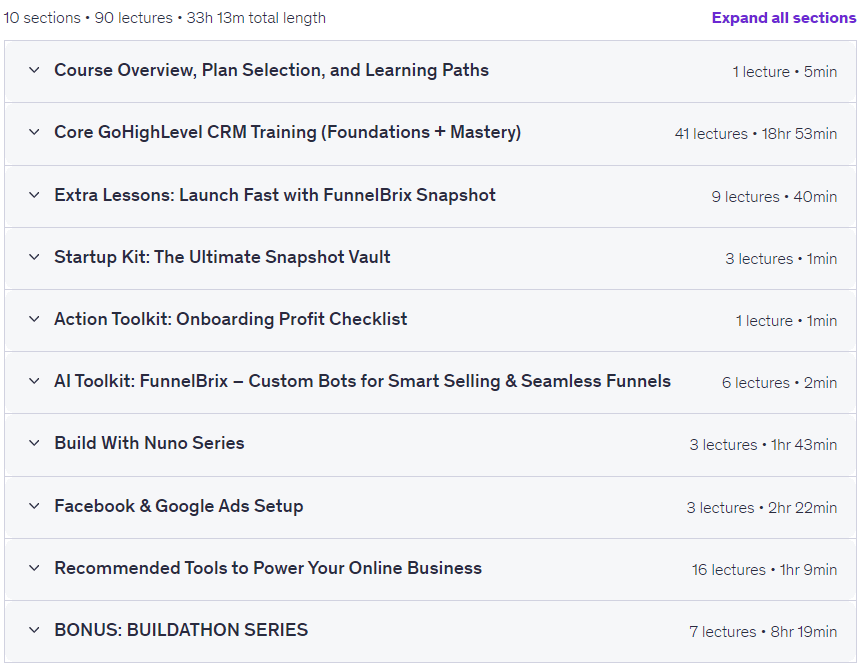Click the '1 lecture • 5min' label
This screenshot has height=669, width=865.
[784, 72]
